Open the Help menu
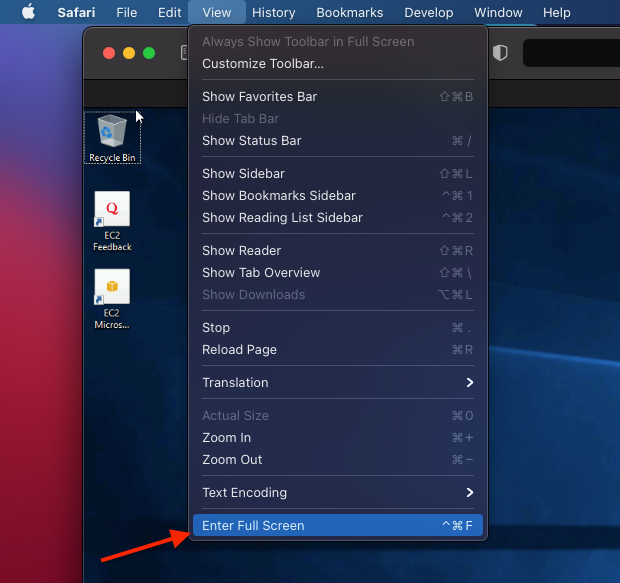Screen dimensions: 620x583 (x=556, y=12)
